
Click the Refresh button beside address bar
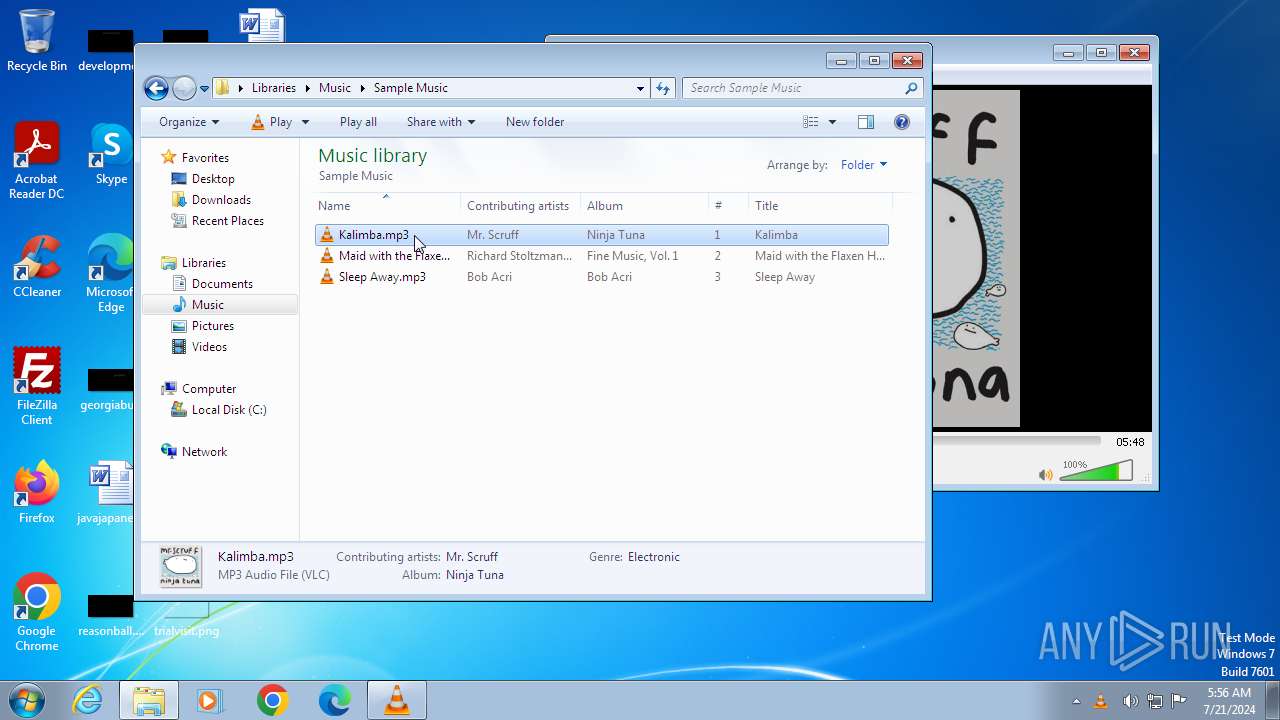[x=662, y=88]
